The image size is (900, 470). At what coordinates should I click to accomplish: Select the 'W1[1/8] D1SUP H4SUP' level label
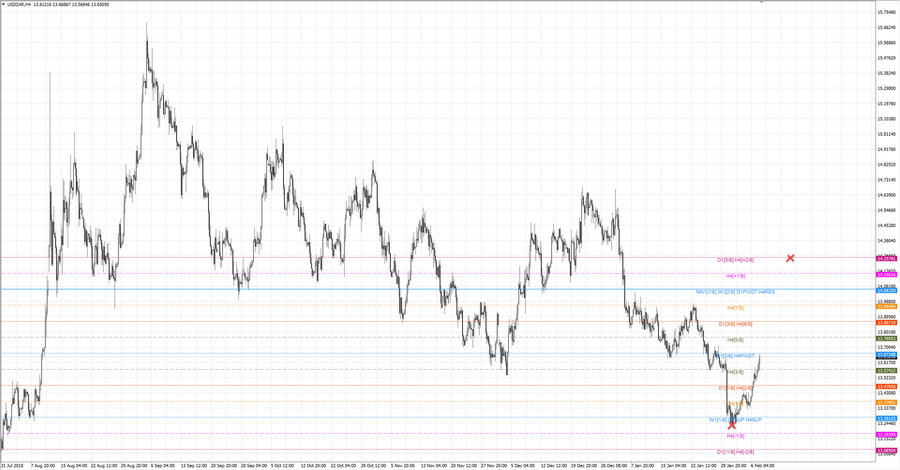(735, 420)
